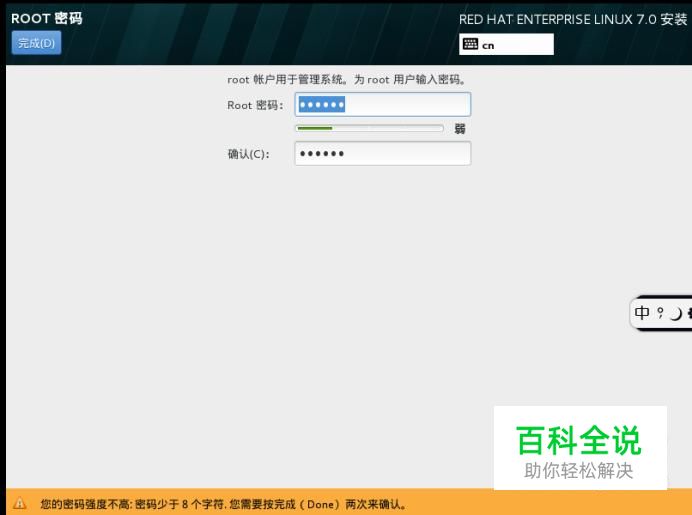692x515 pixels.
Task: Click the root account description text
Action: [x=346, y=80]
